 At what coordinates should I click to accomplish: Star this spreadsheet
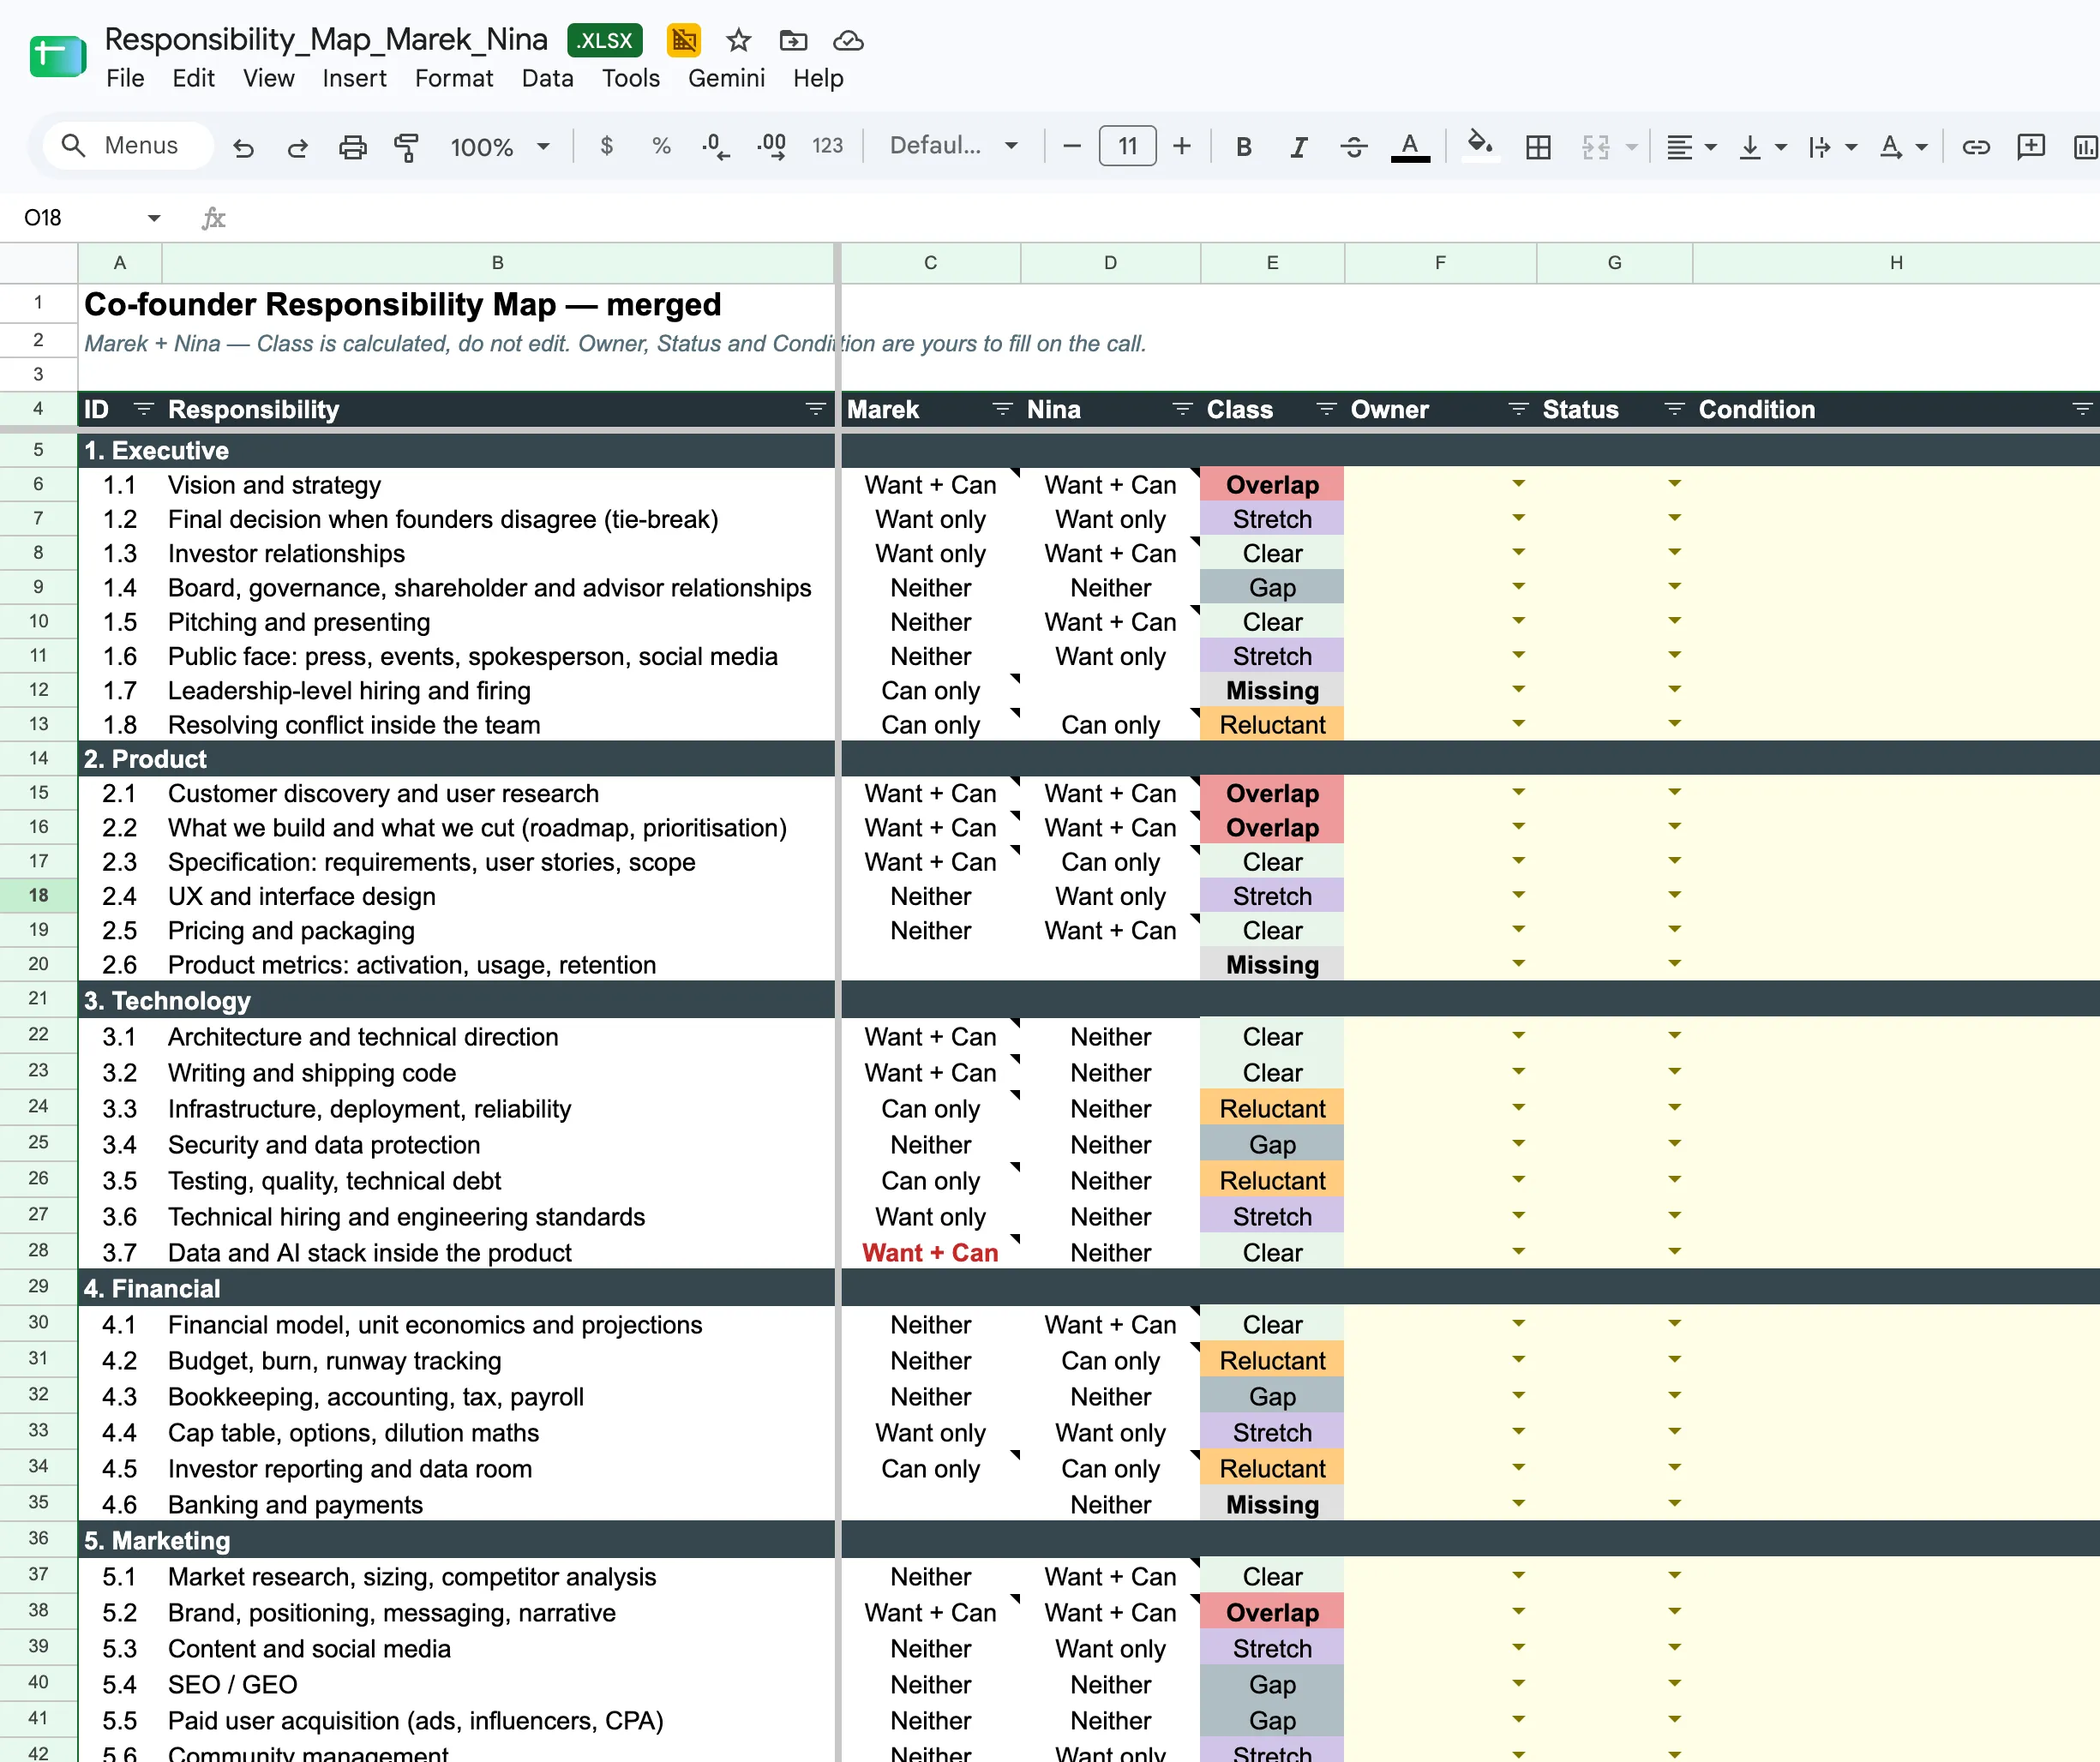738,40
